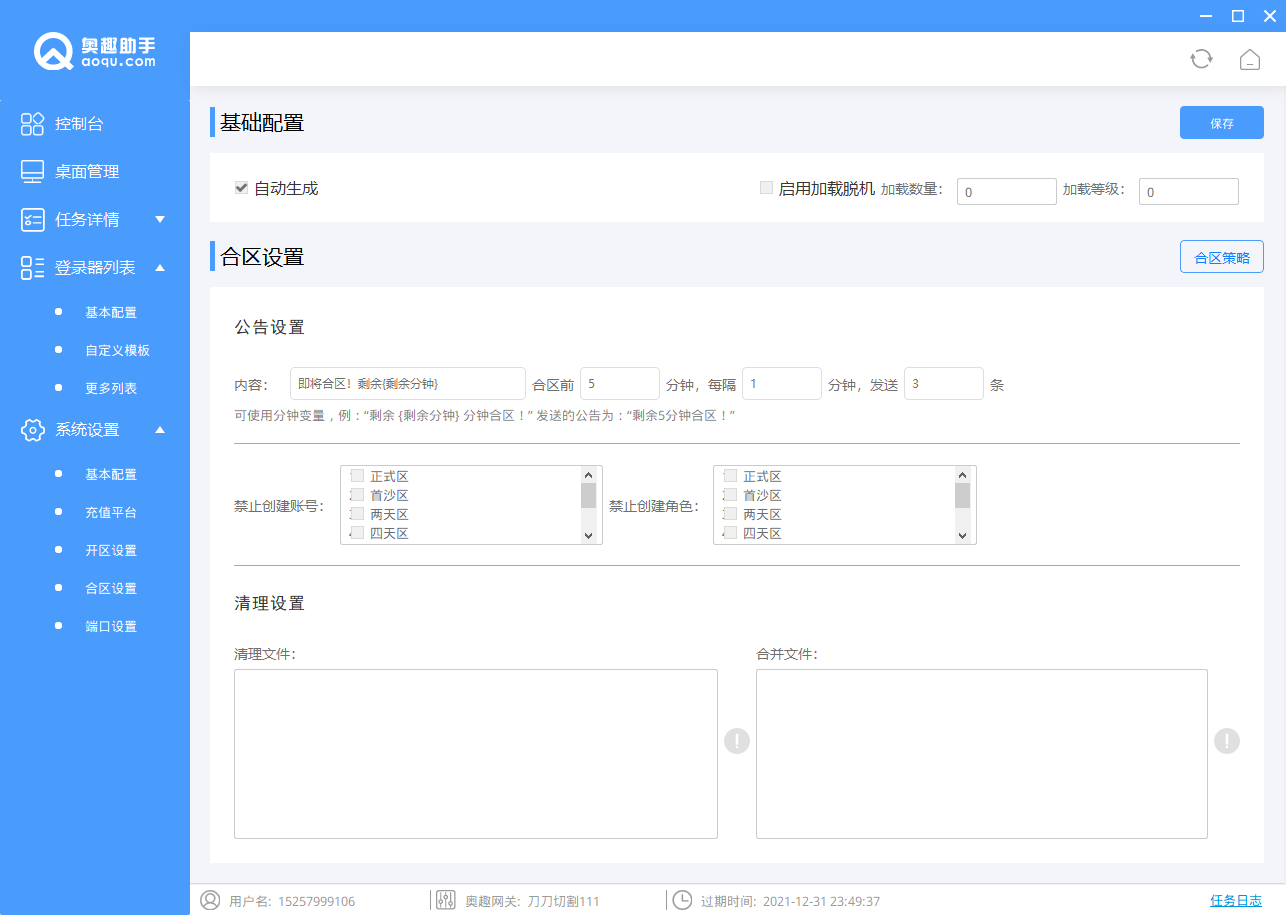Click the 任务详情 checklist icon
1286x915 pixels.
point(32,220)
